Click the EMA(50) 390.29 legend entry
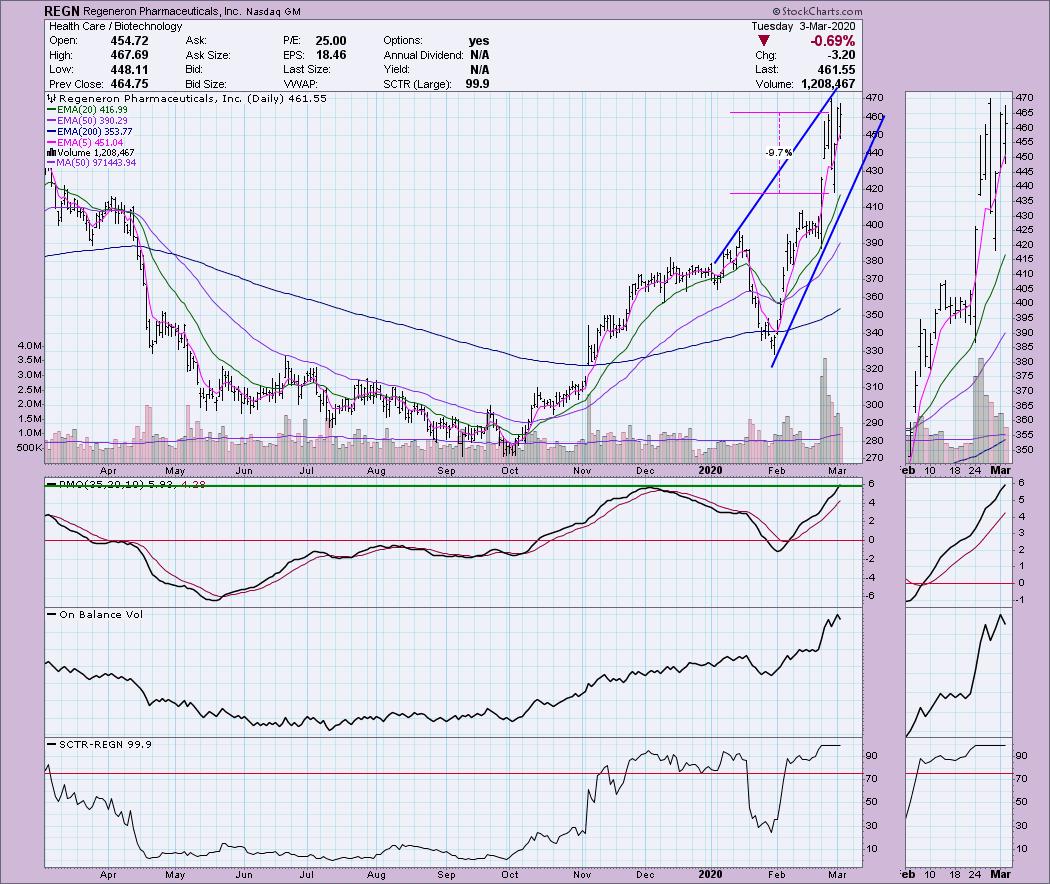Screen dimensions: 1050x884 point(86,121)
